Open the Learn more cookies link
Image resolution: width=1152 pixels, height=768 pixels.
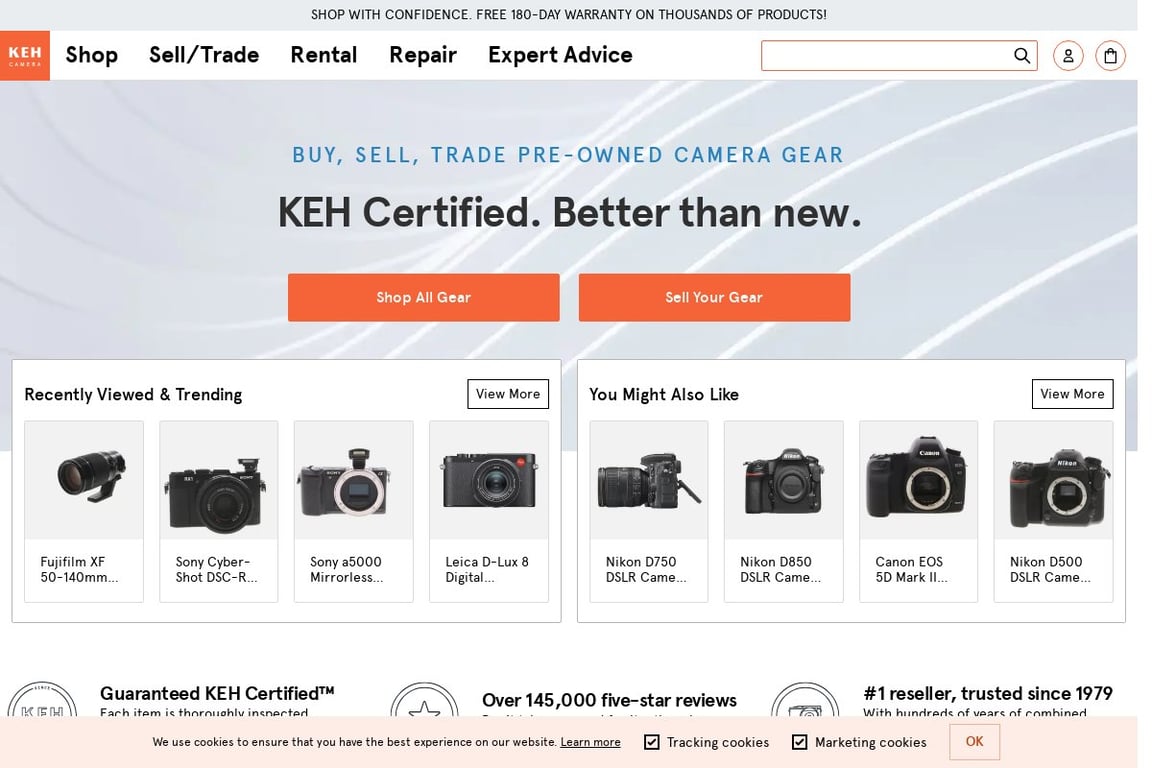pyautogui.click(x=590, y=742)
